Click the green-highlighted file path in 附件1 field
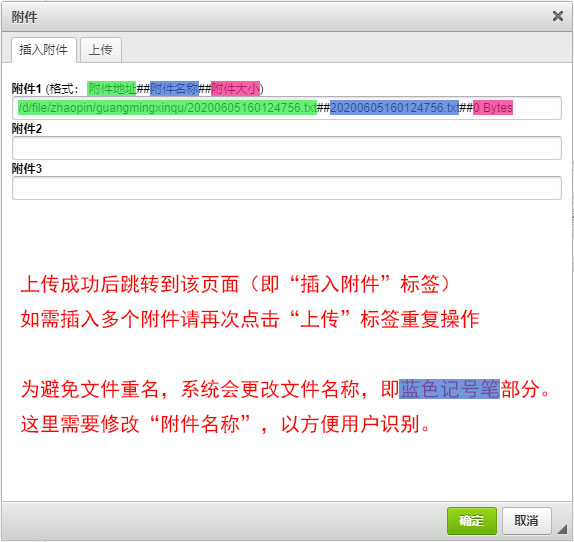The image size is (574, 542). [167, 108]
